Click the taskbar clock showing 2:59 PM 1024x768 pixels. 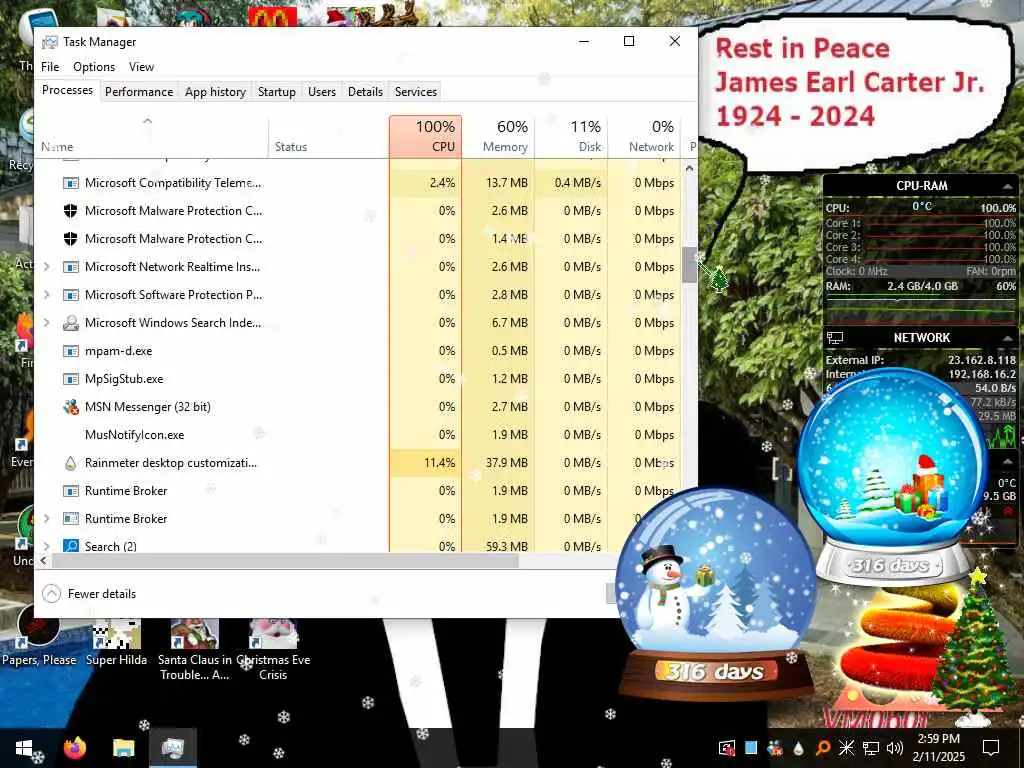pos(938,748)
